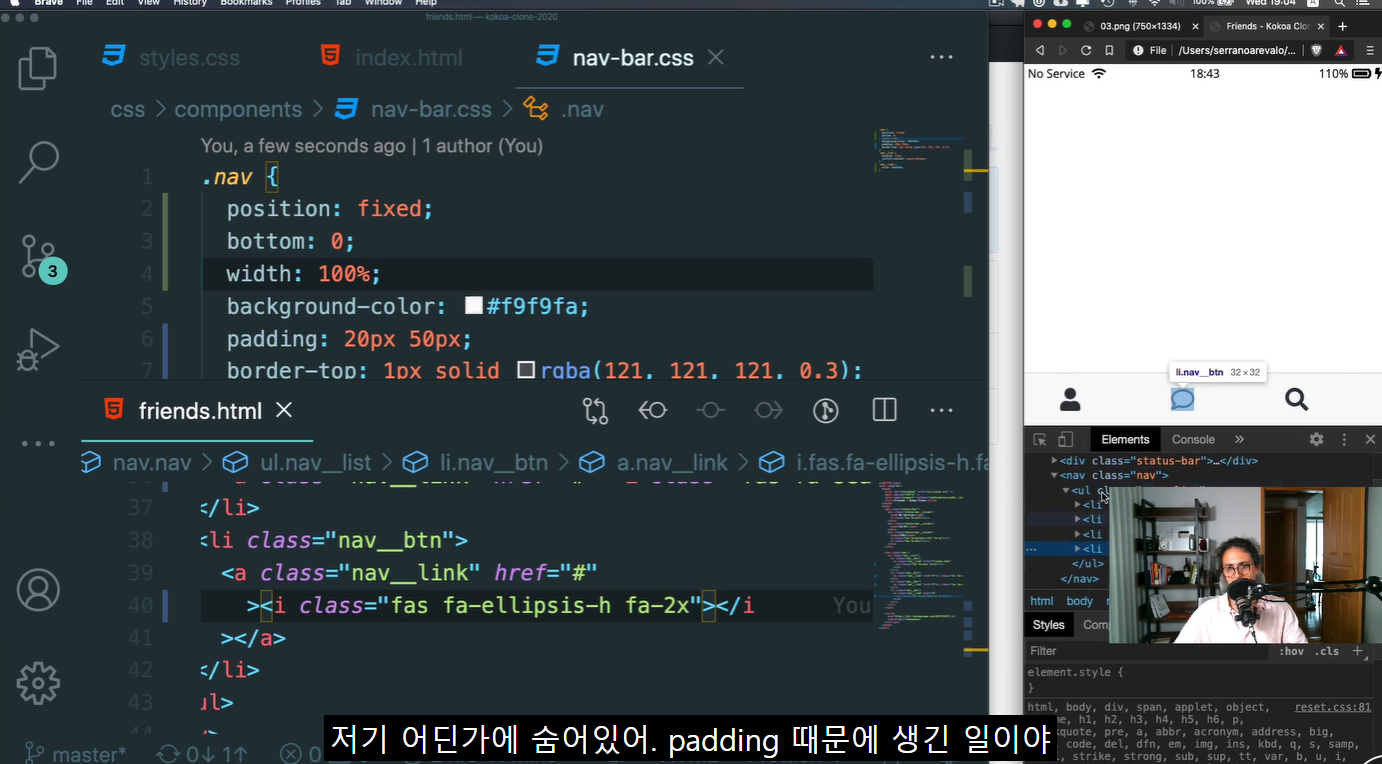This screenshot has height=764, width=1382.
Task: Expand the div status-bar node
Action: point(1054,461)
